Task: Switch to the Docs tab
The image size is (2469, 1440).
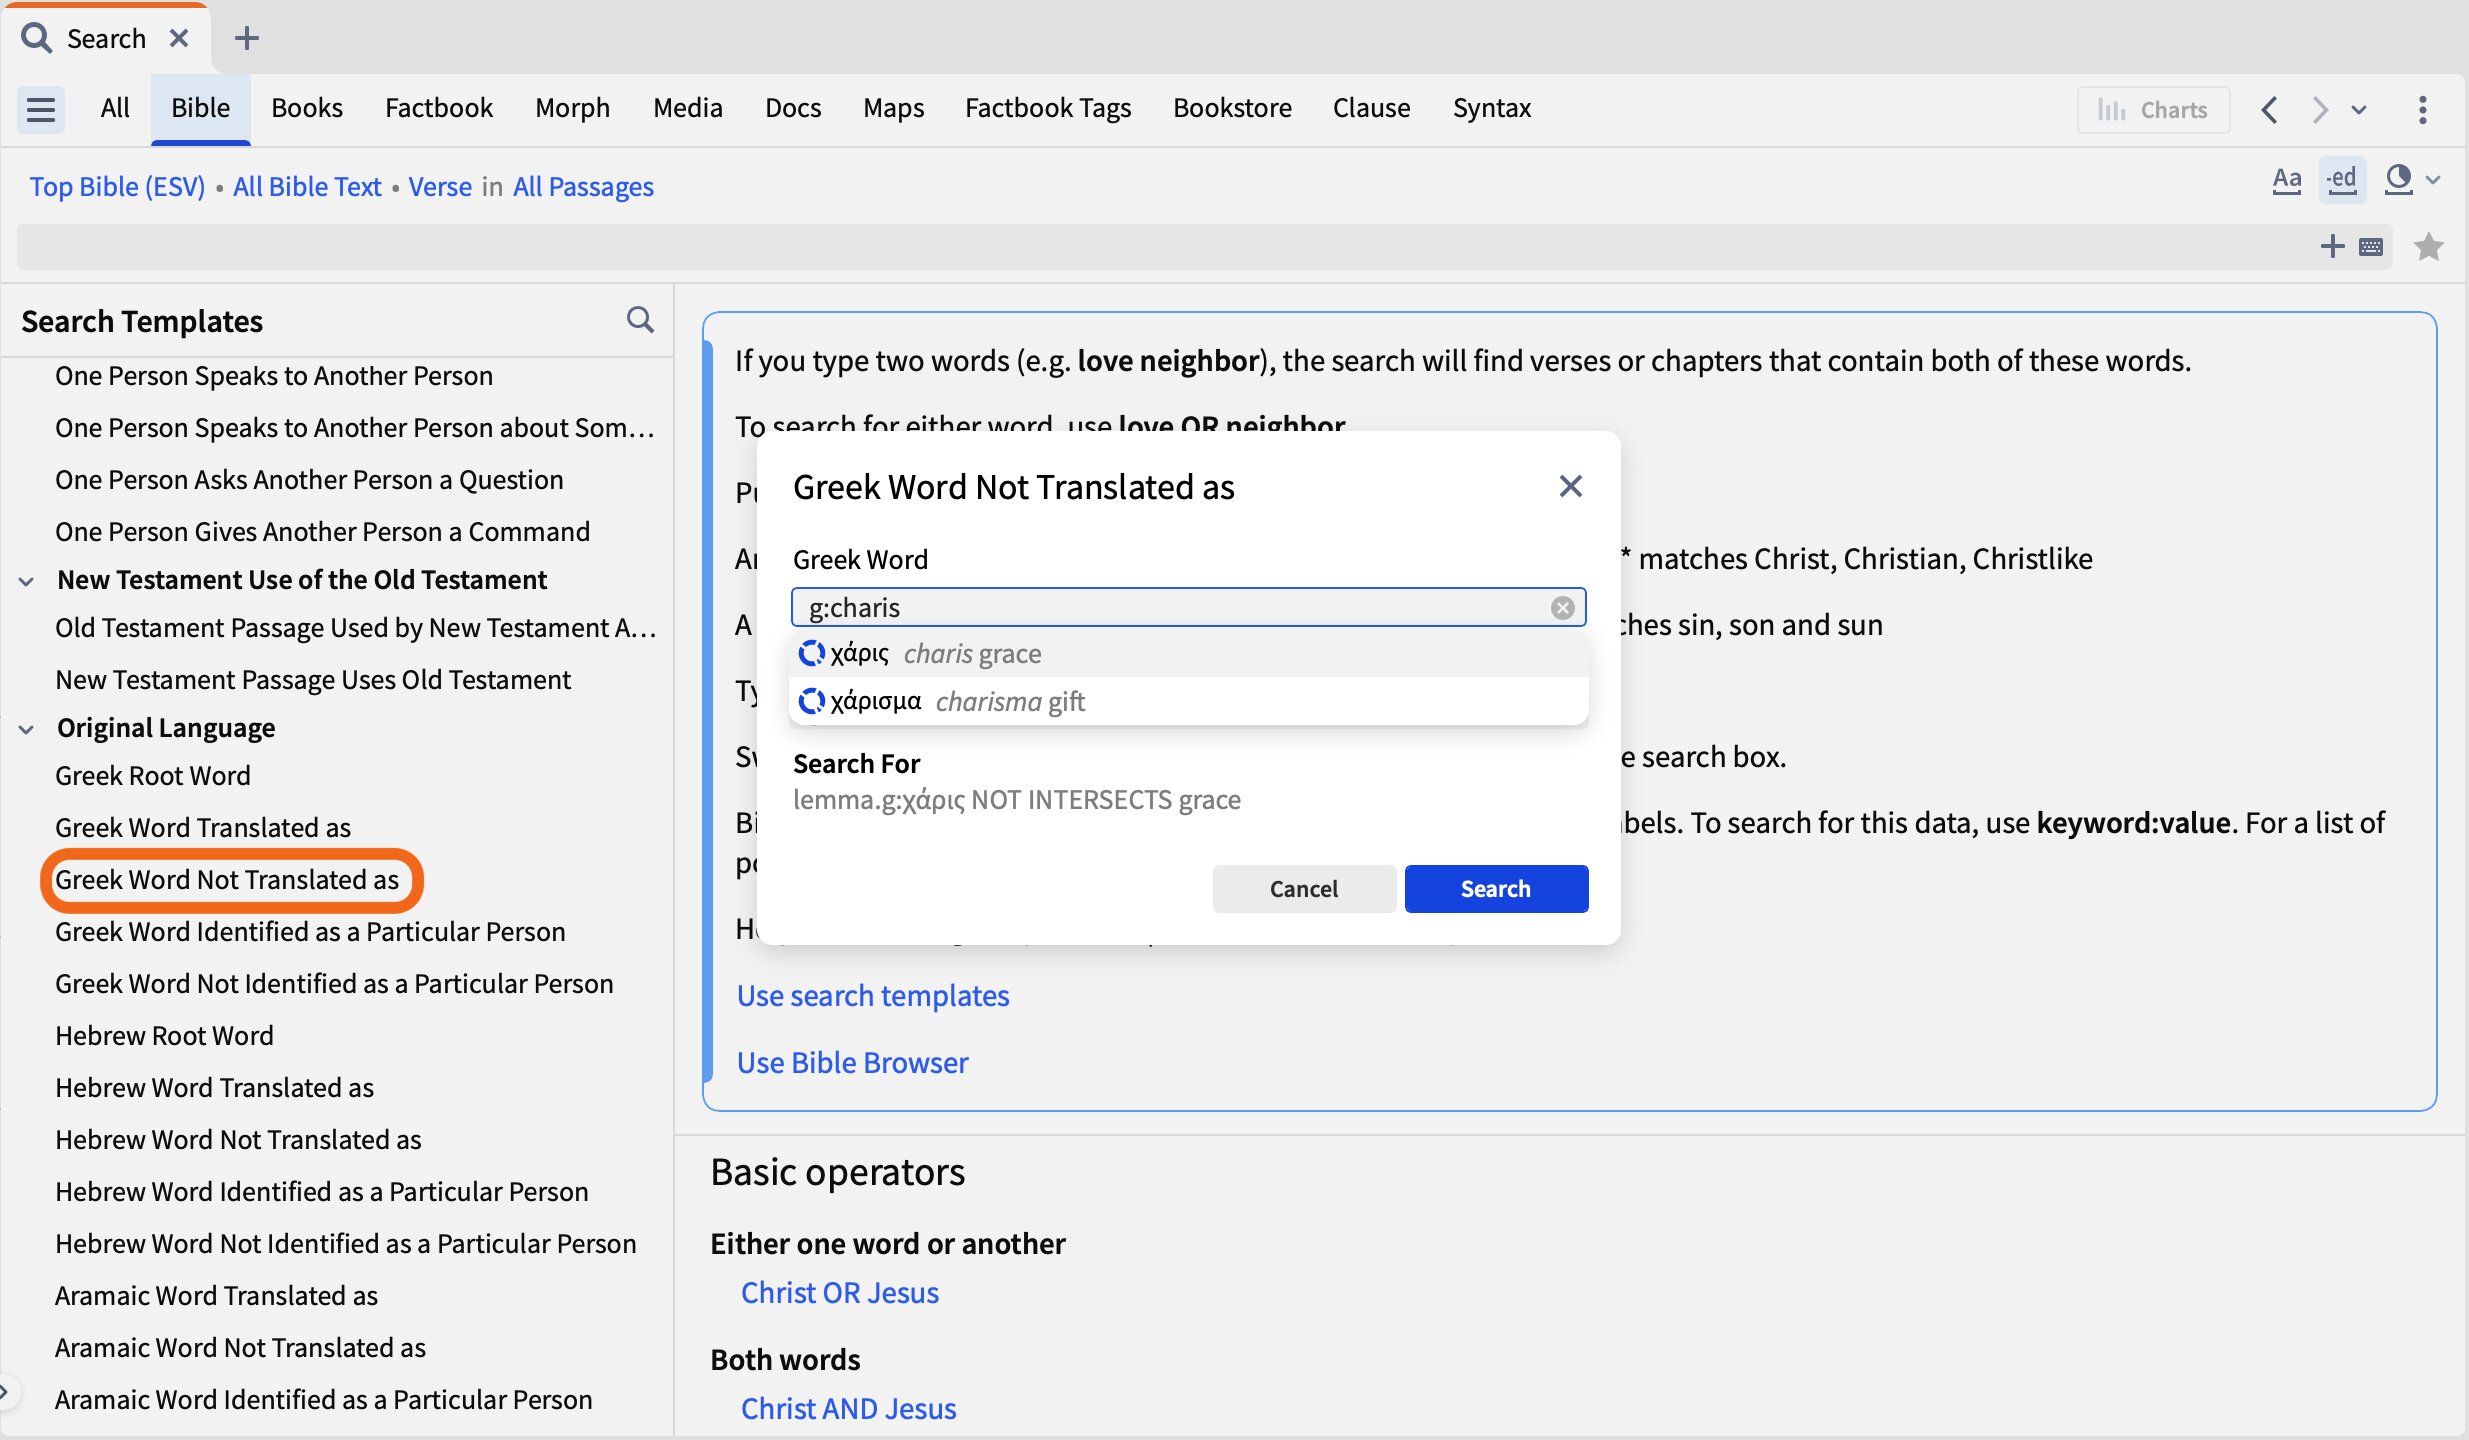Action: (x=793, y=107)
